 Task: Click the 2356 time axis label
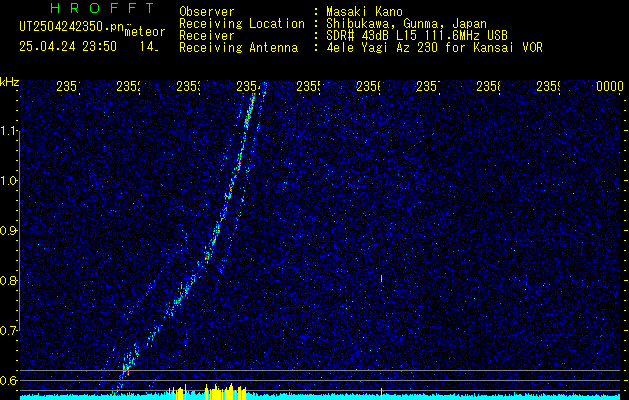point(369,86)
